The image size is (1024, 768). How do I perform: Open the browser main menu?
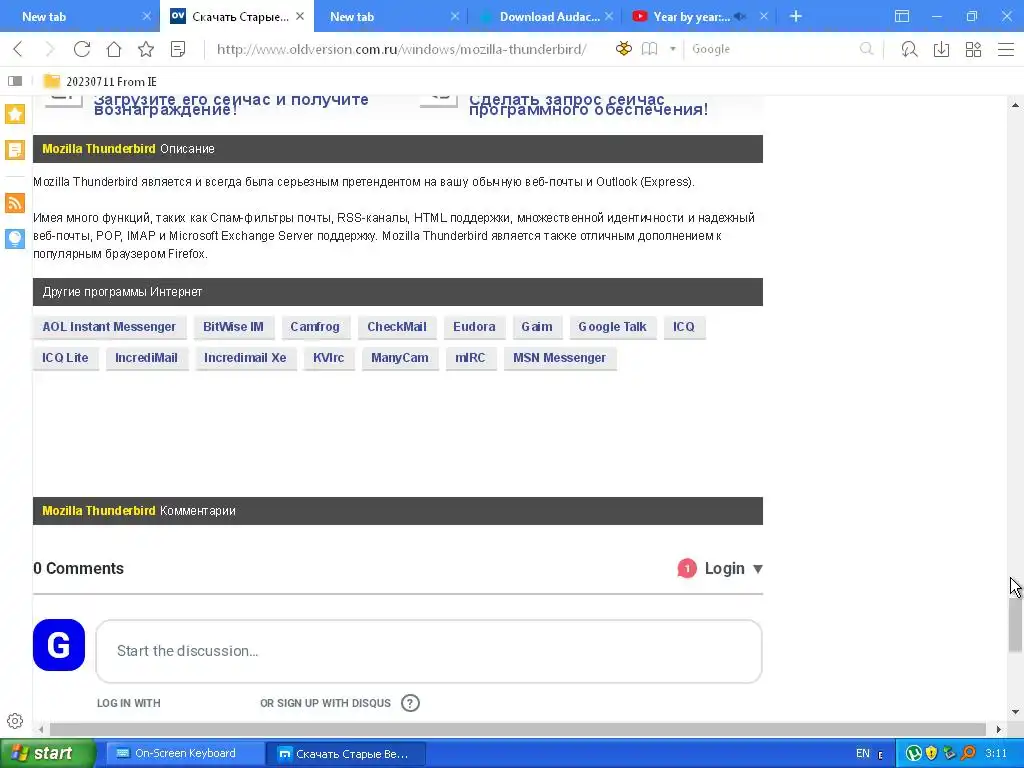[1006, 49]
